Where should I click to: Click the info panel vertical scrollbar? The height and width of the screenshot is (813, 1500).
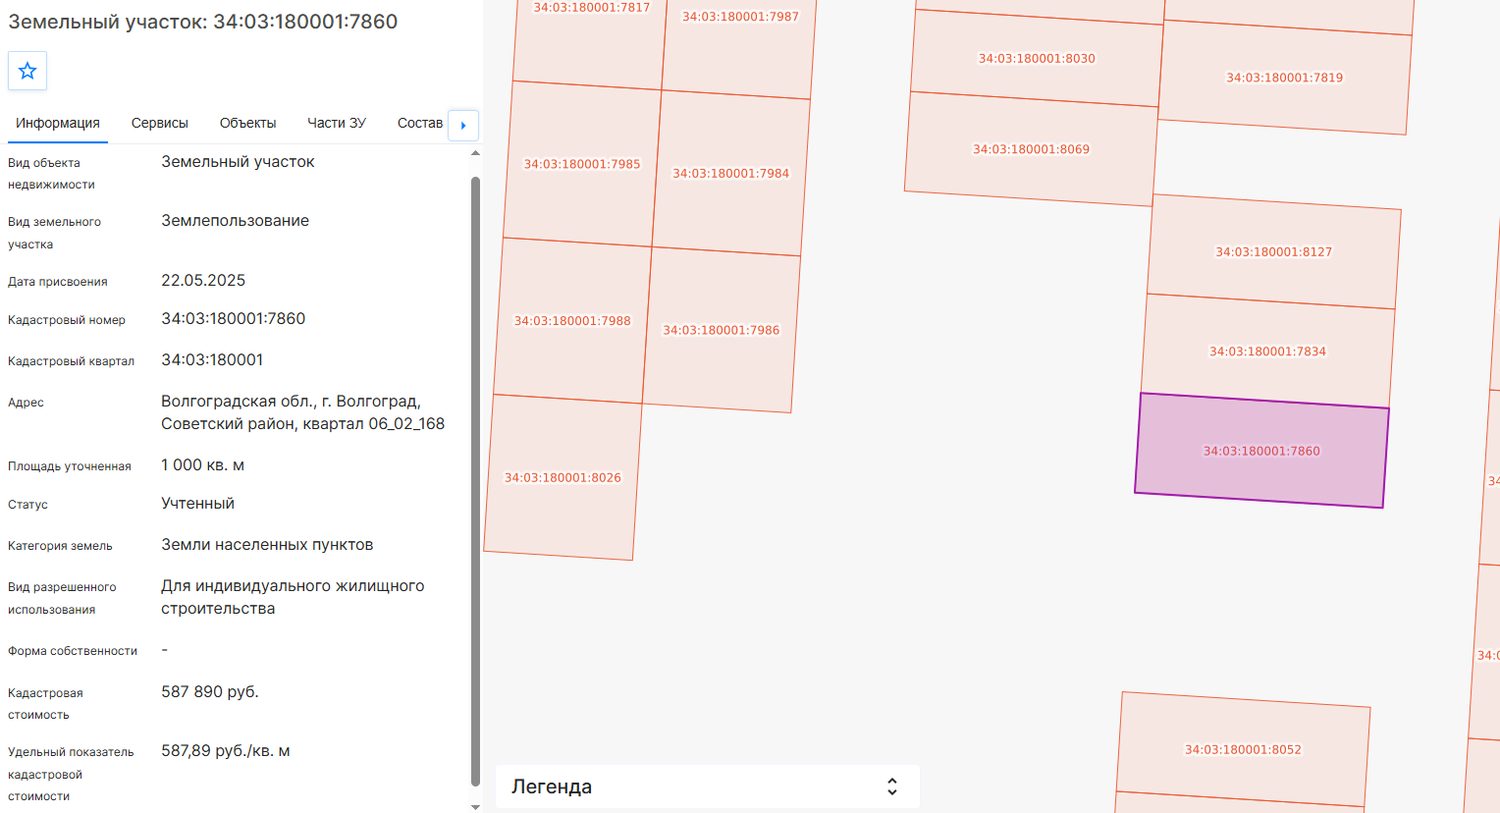(x=475, y=480)
